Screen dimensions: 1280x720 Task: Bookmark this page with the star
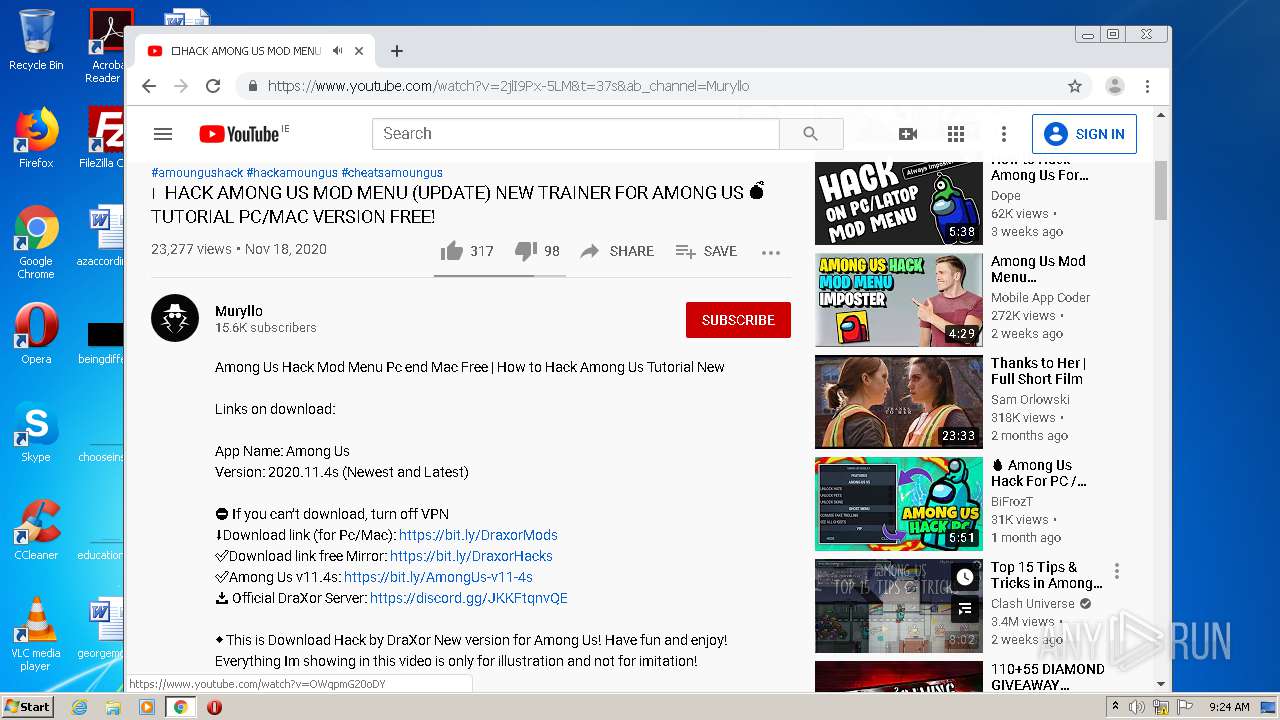1075,86
